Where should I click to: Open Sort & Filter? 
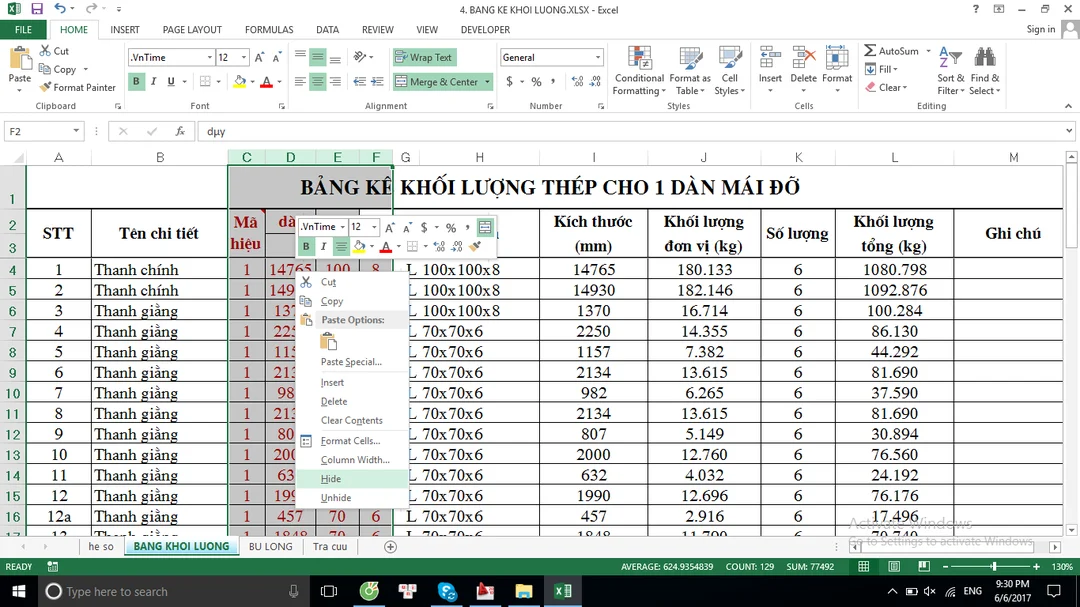pos(951,71)
